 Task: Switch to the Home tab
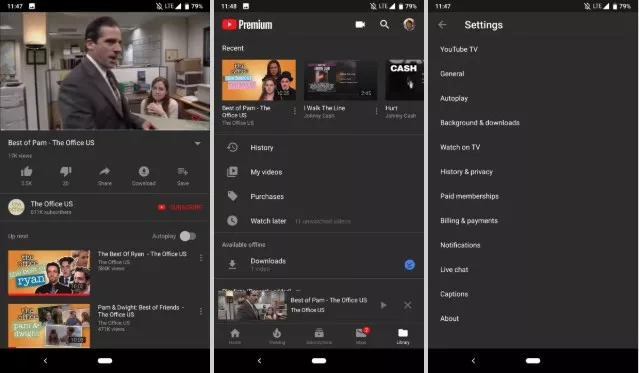(x=235, y=337)
